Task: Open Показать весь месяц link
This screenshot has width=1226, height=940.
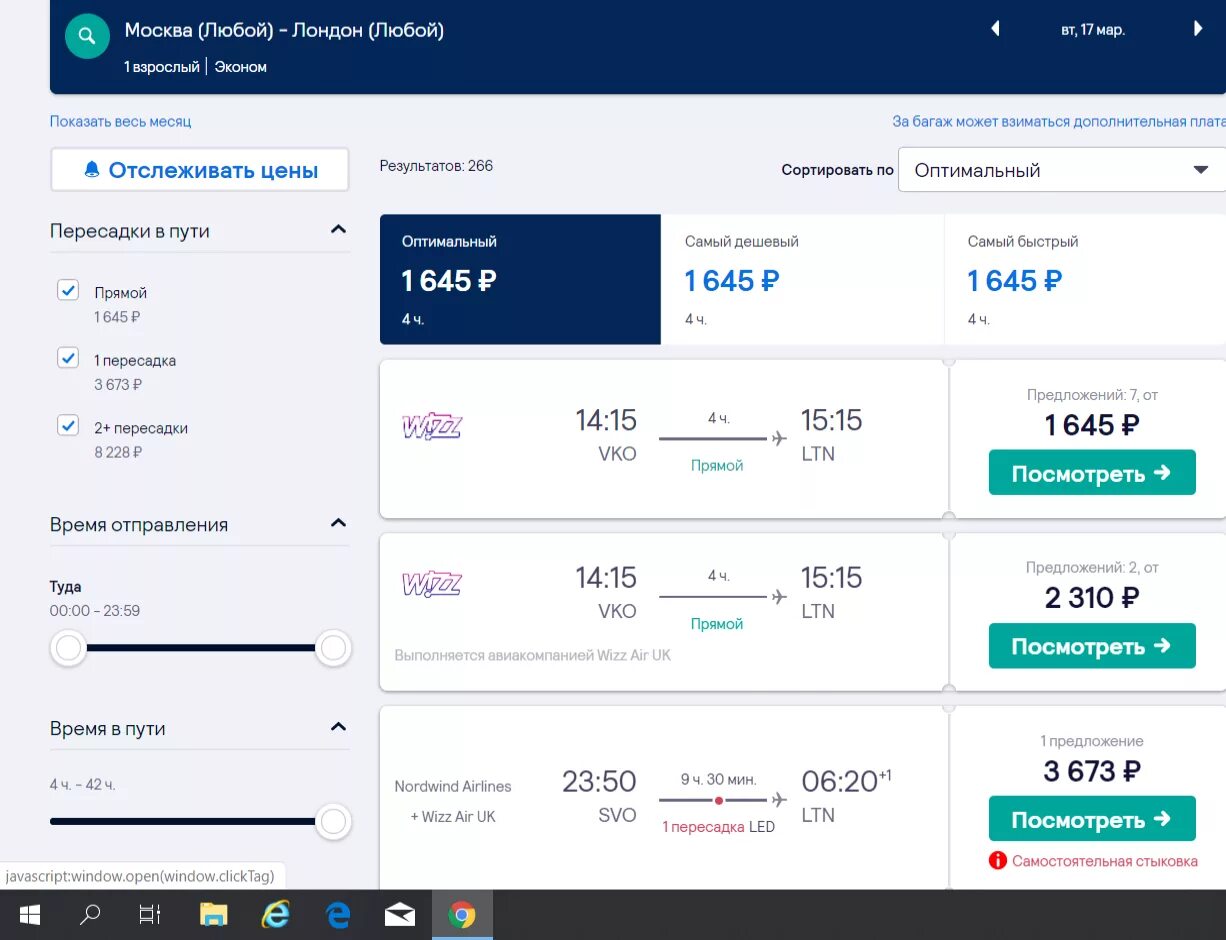Action: 120,121
